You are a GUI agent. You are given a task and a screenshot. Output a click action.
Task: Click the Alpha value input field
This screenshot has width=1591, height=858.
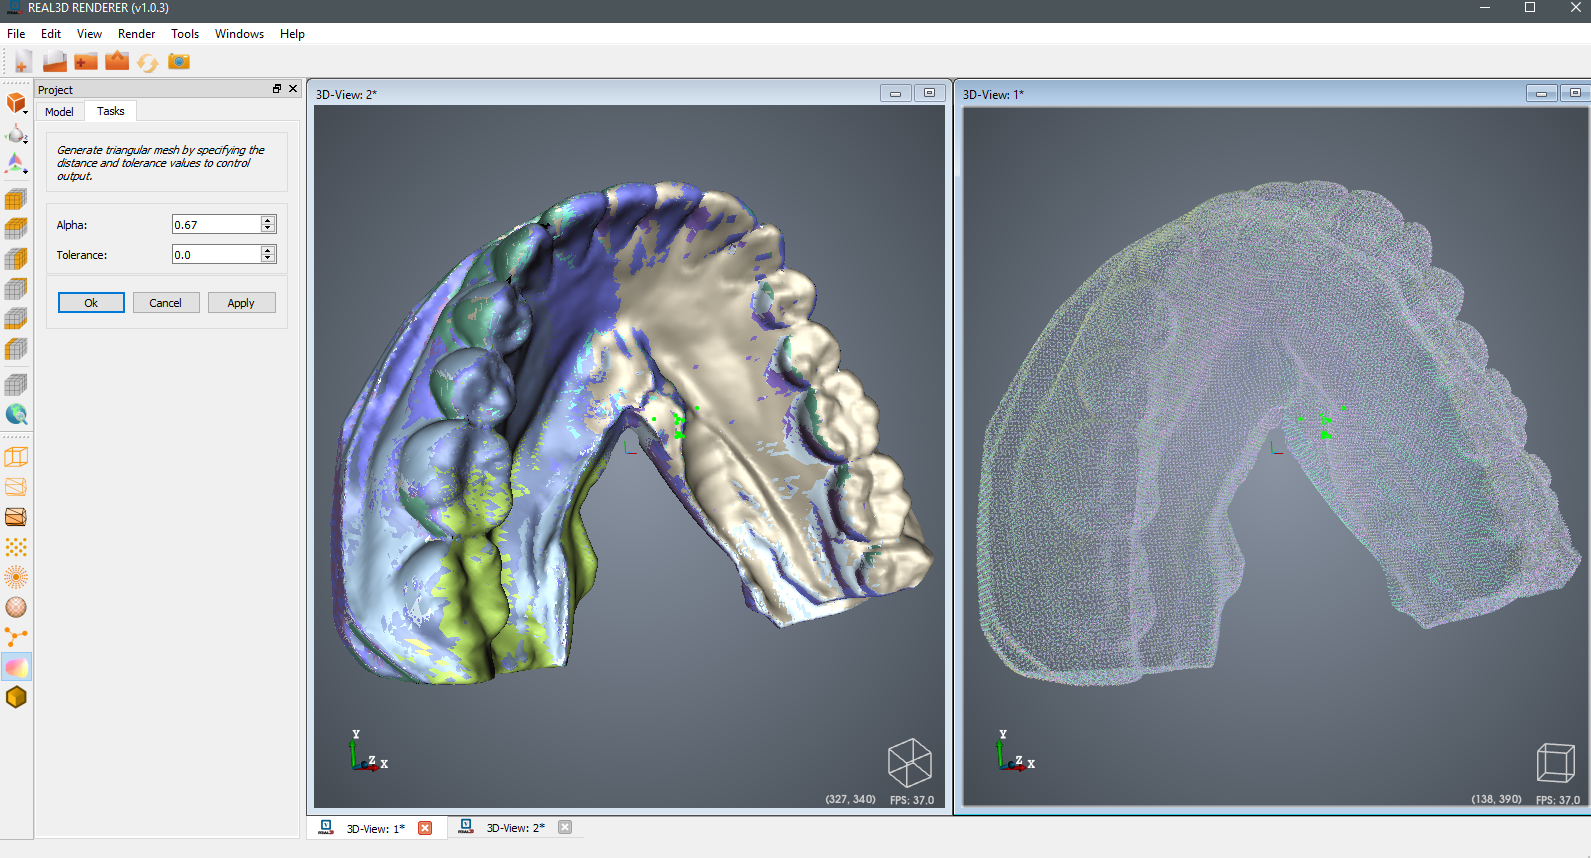click(216, 225)
